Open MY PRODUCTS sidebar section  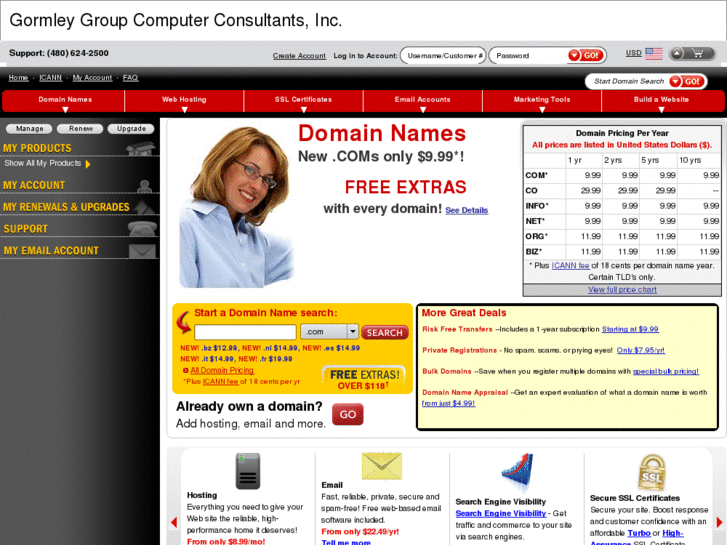click(x=37, y=148)
